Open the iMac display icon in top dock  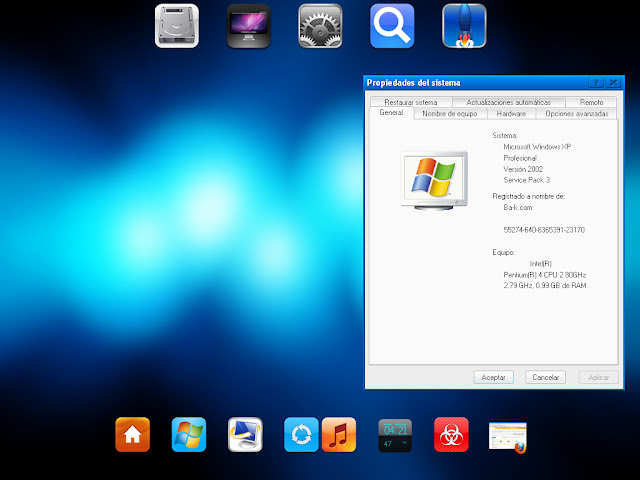click(x=249, y=26)
